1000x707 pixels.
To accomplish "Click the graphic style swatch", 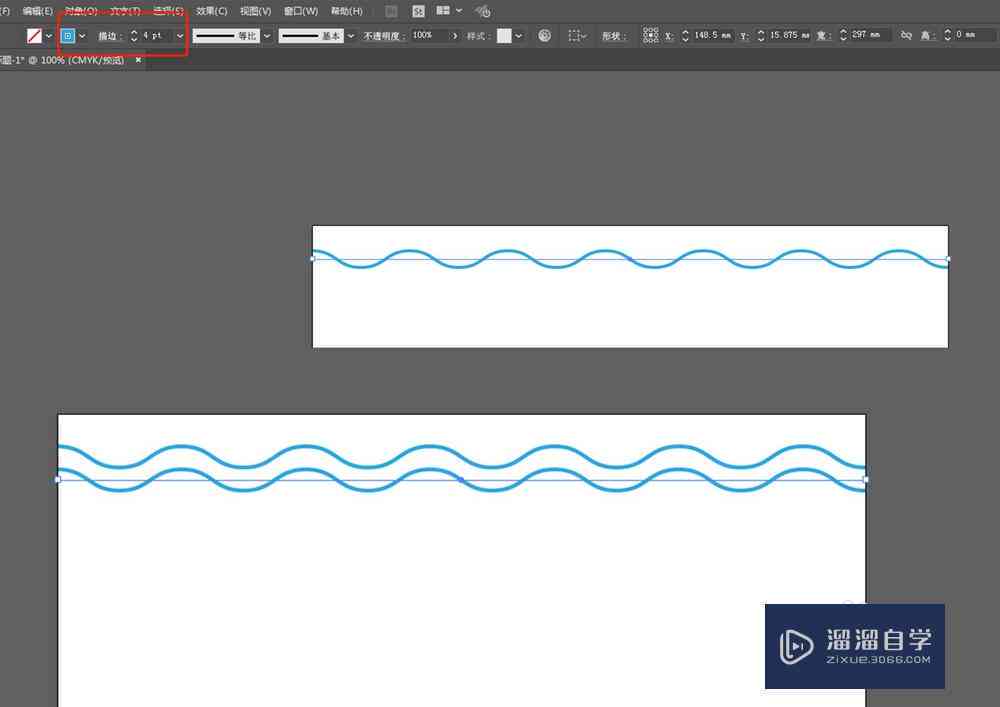I will (x=504, y=36).
